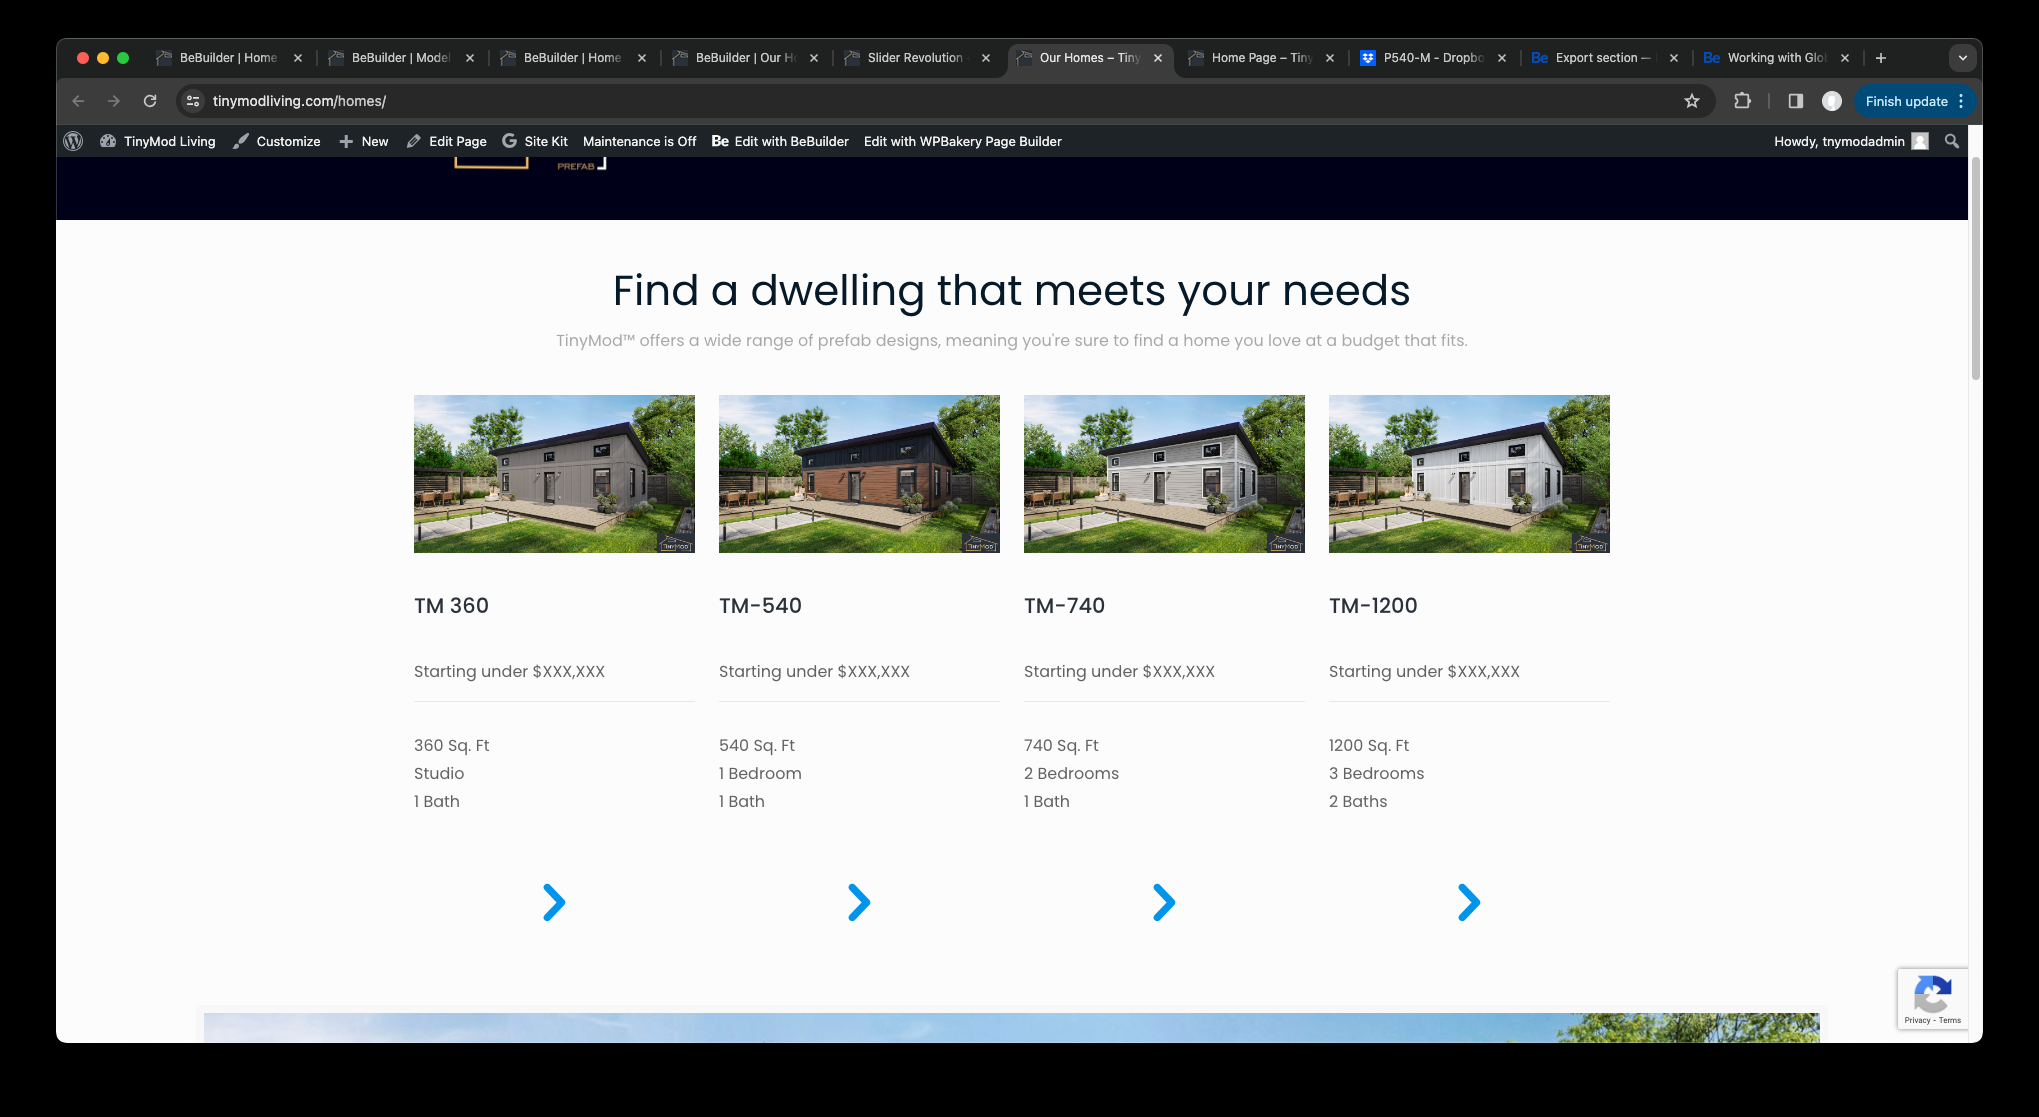Toggle Maintenance is Off switch
Screen dimensions: 2039x1117
point(639,140)
